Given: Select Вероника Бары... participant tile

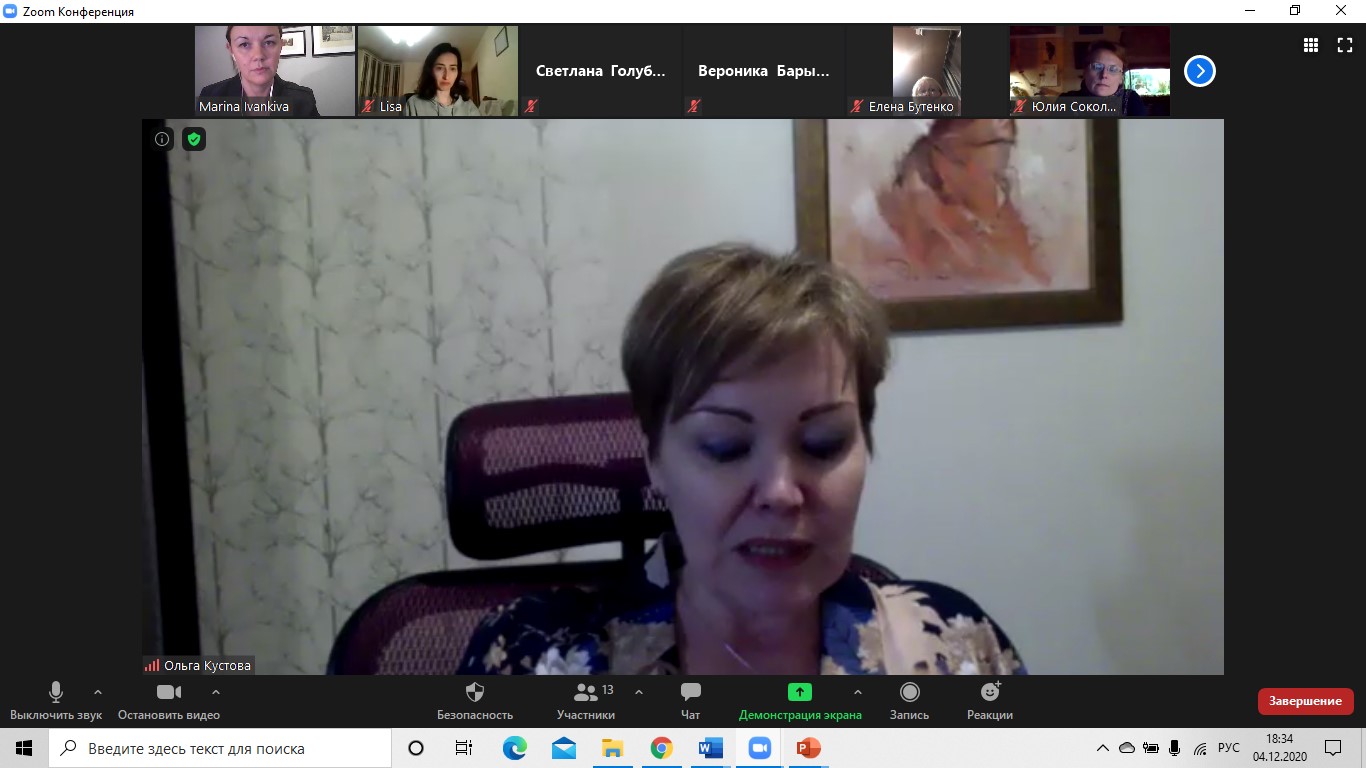Looking at the screenshot, I should click(764, 71).
